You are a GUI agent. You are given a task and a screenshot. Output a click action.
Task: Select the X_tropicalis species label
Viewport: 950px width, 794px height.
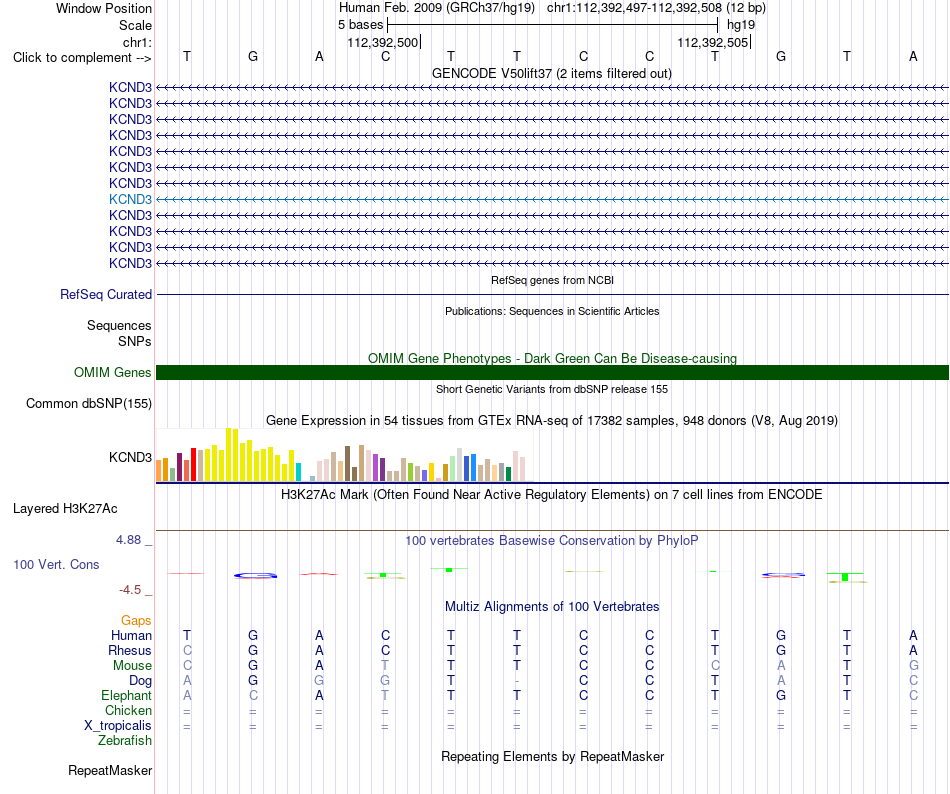click(x=118, y=726)
